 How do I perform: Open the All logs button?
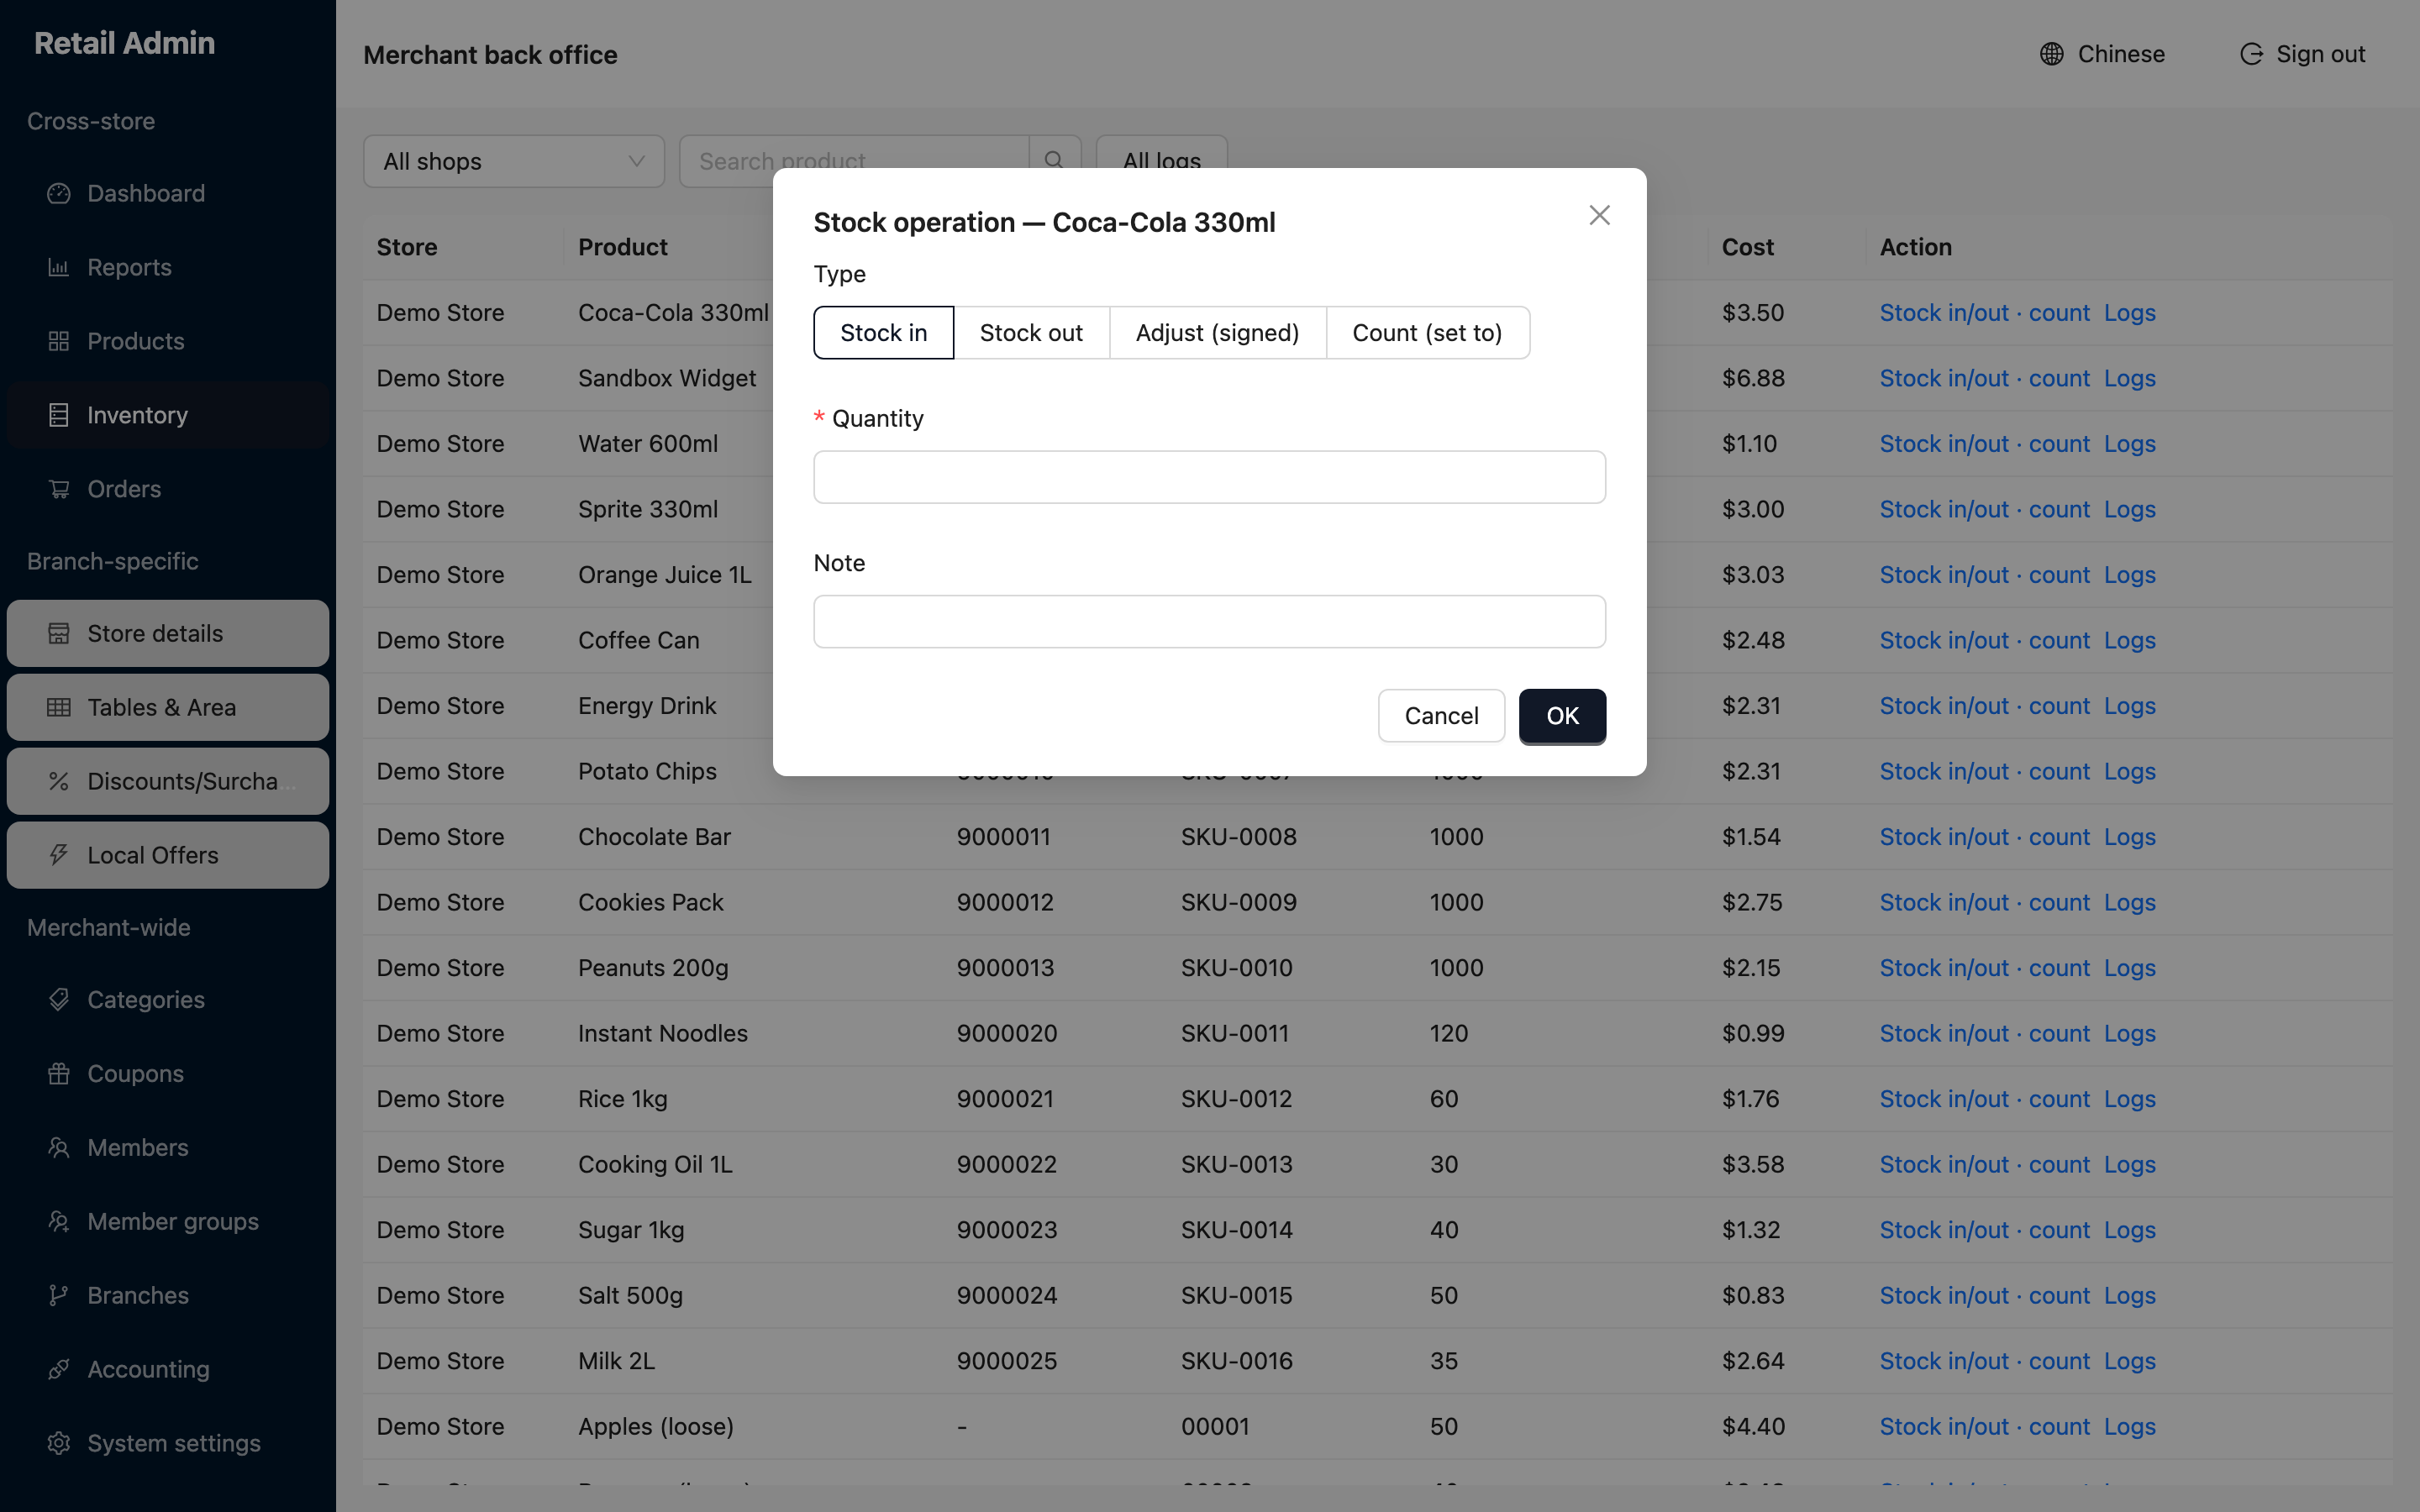[1161, 160]
